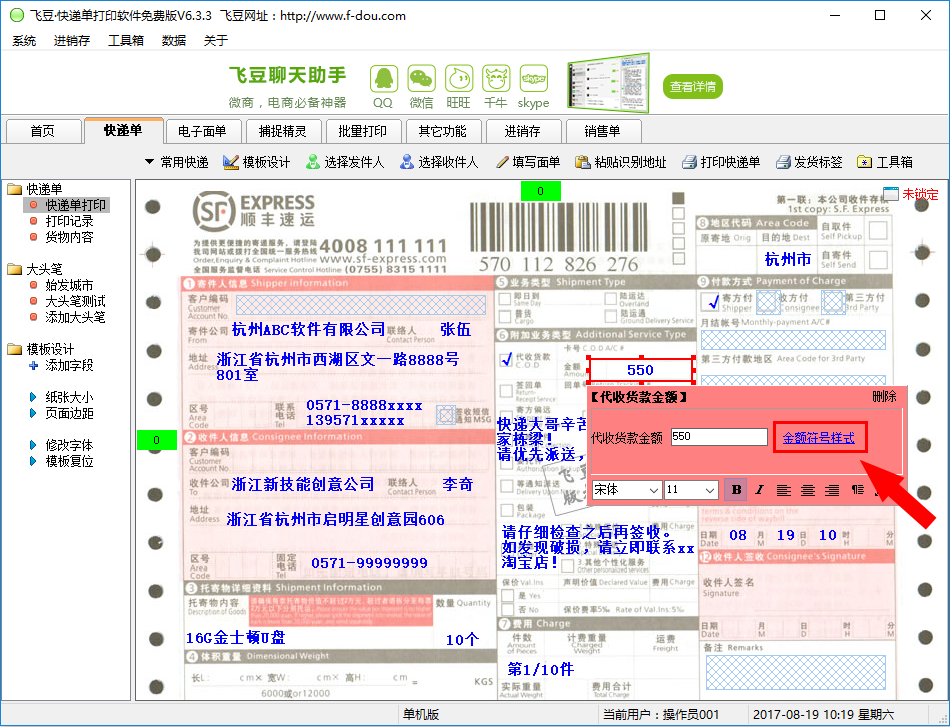
Task: Align field text right
Action: [832, 490]
